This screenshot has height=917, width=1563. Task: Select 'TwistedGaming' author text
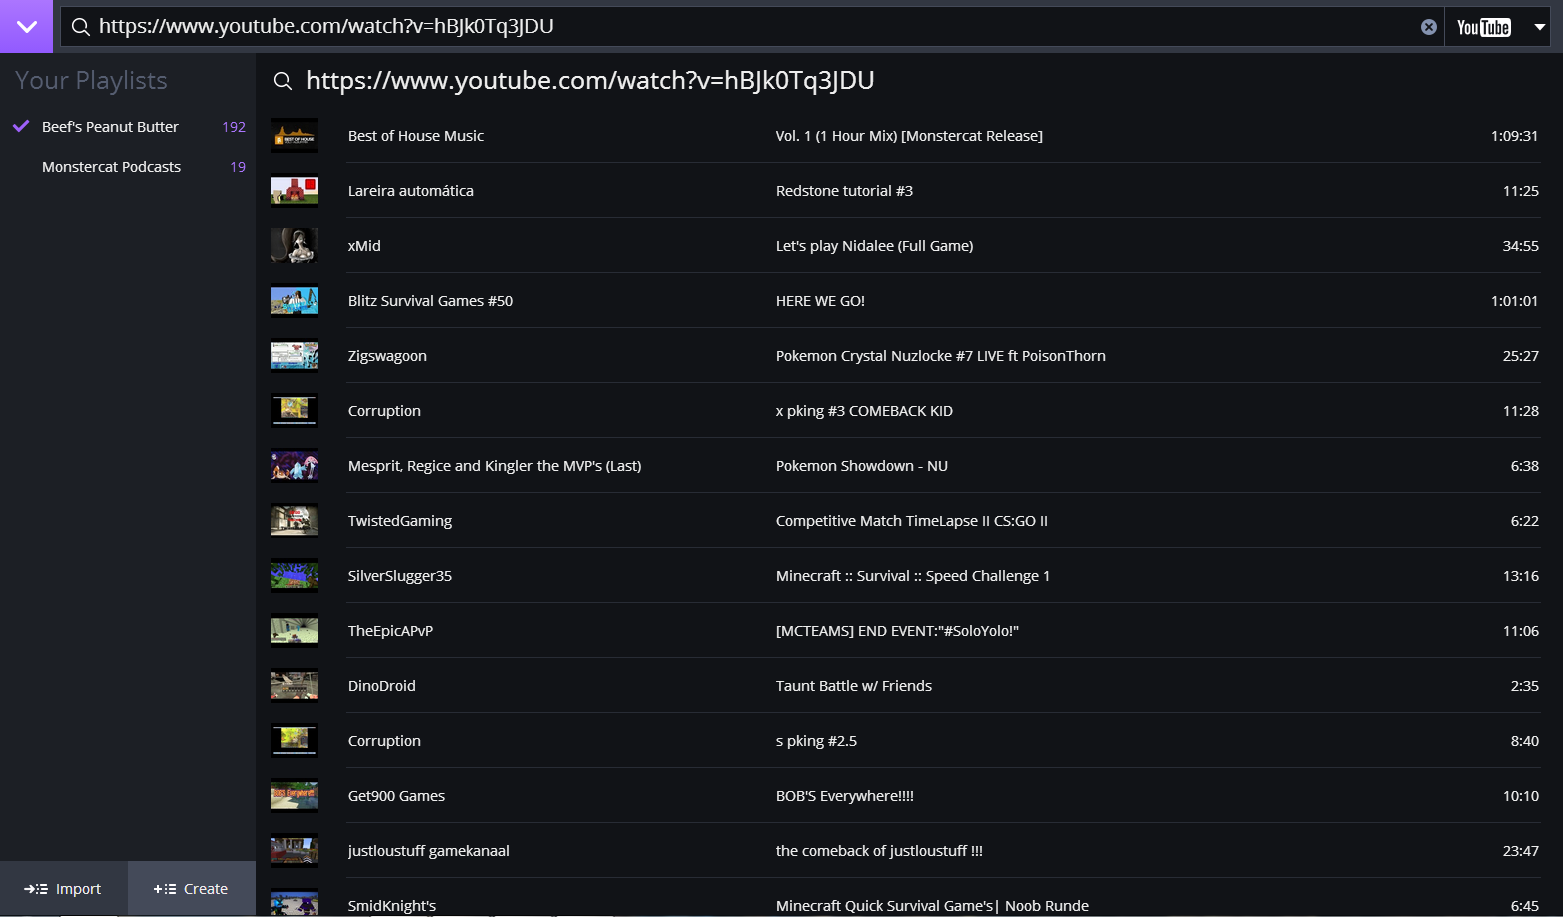[400, 521]
